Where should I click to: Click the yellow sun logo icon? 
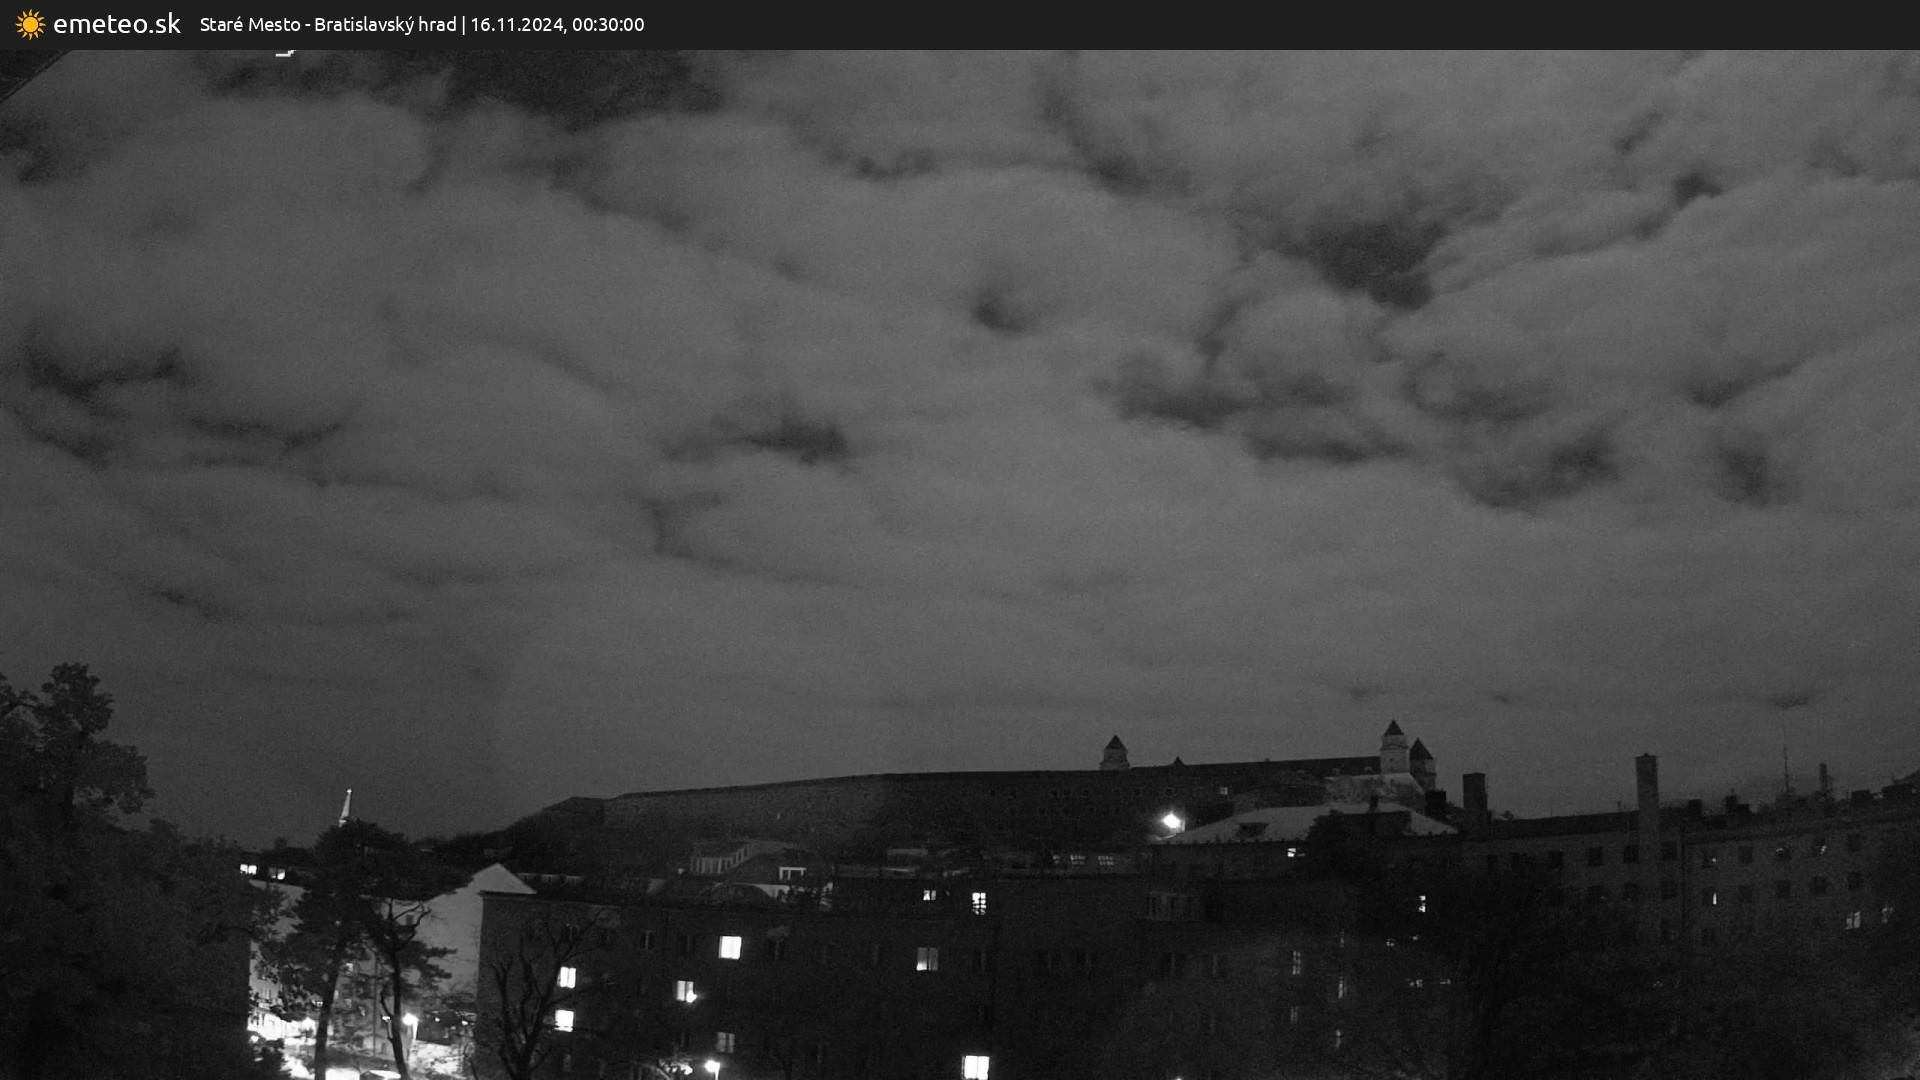(30, 24)
